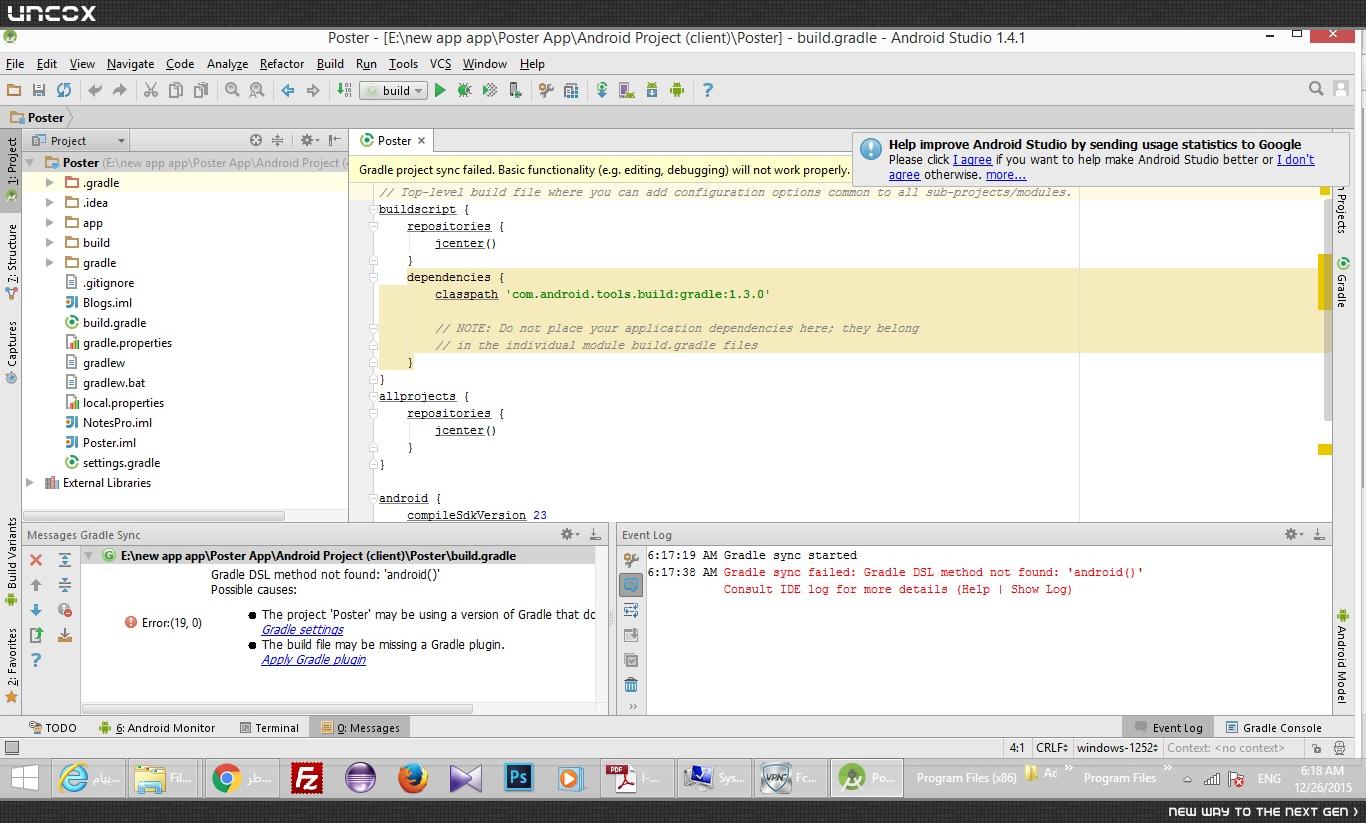Screen dimensions: 1366x823
Task: Click the Open folder toolbar icon
Action: pos(14,90)
